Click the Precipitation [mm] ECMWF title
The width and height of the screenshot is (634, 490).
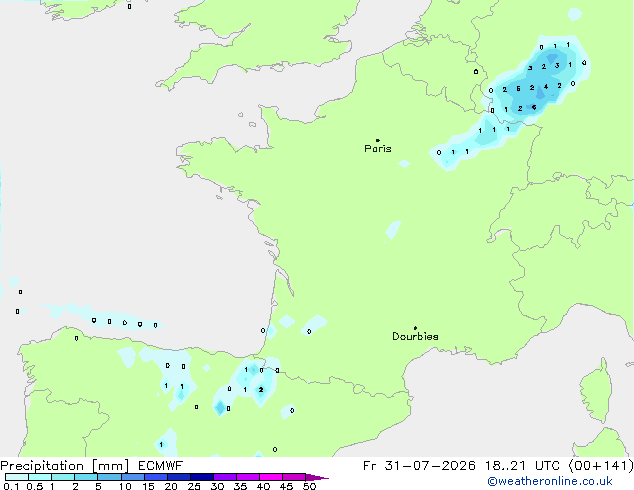click(x=92, y=466)
